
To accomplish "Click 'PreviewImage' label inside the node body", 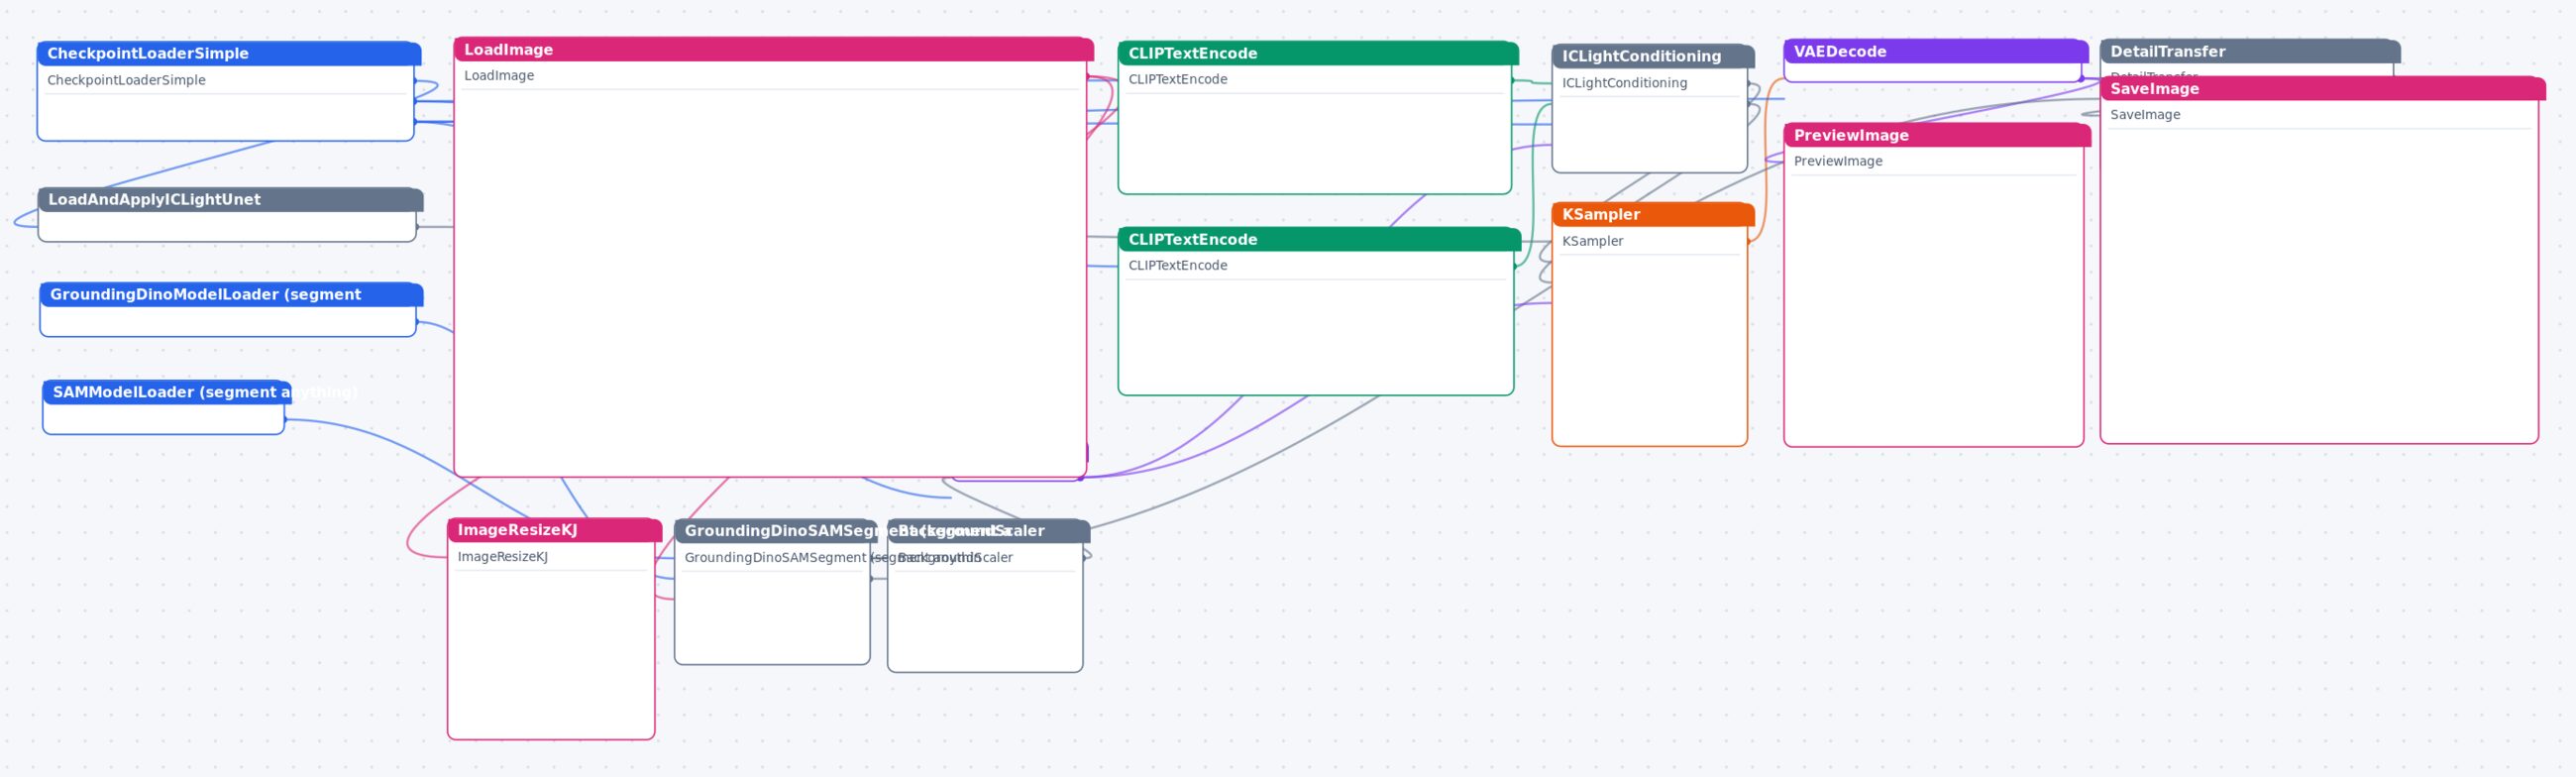I will pyautogui.click(x=1837, y=161).
